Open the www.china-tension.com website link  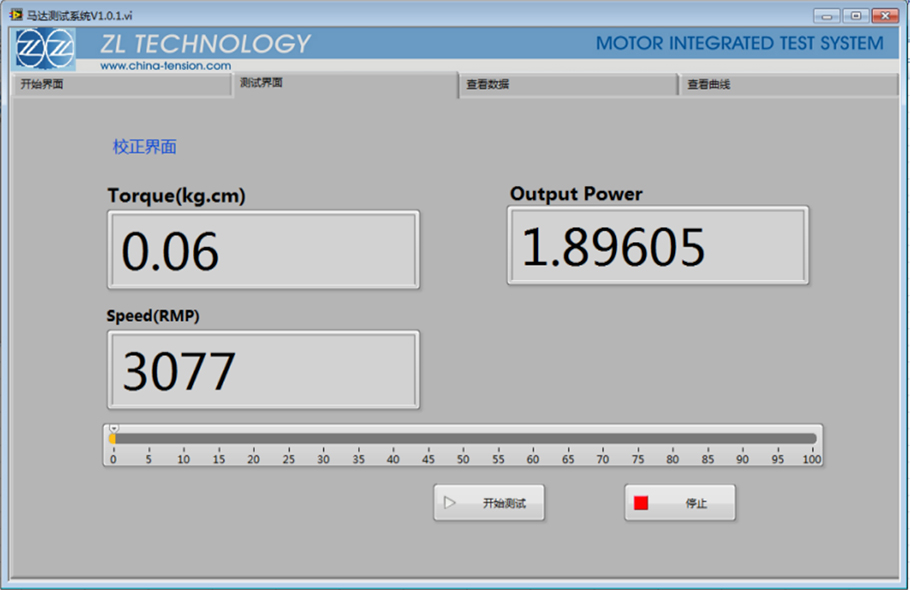click(x=165, y=66)
